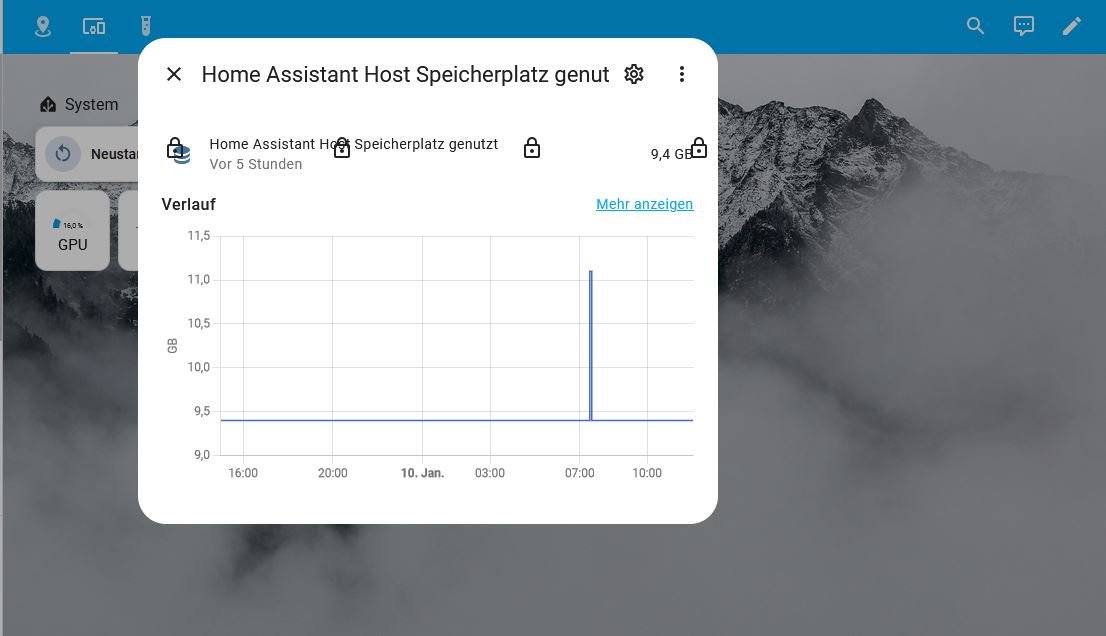
Task: Click the 03:00 axis label
Action: pos(490,473)
